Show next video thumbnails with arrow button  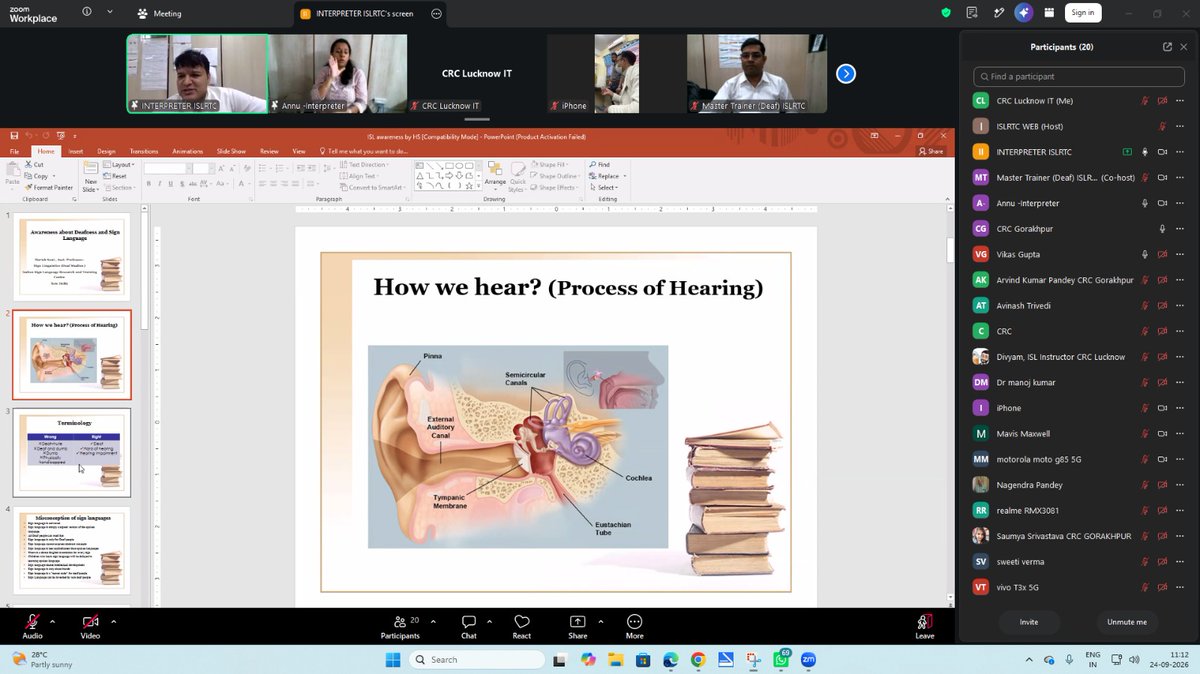[x=846, y=73]
